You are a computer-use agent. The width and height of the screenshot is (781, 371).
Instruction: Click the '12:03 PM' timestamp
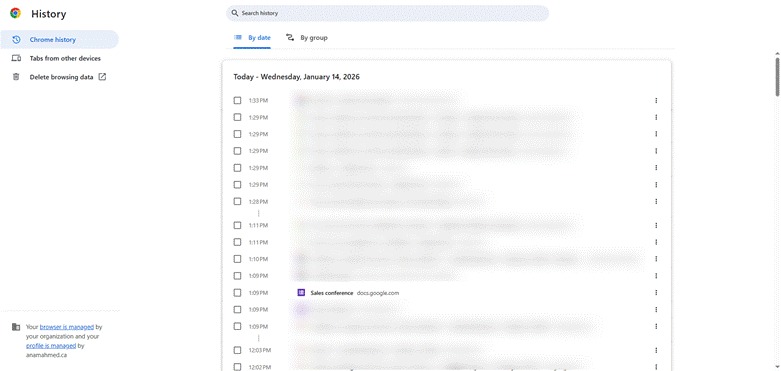[259, 351]
